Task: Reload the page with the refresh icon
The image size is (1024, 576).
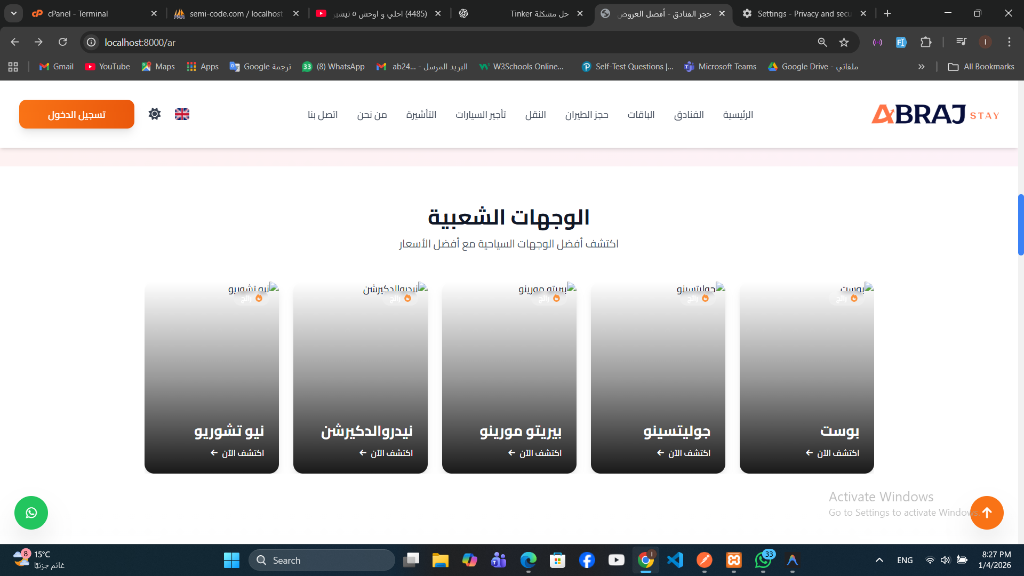Action: (x=63, y=42)
